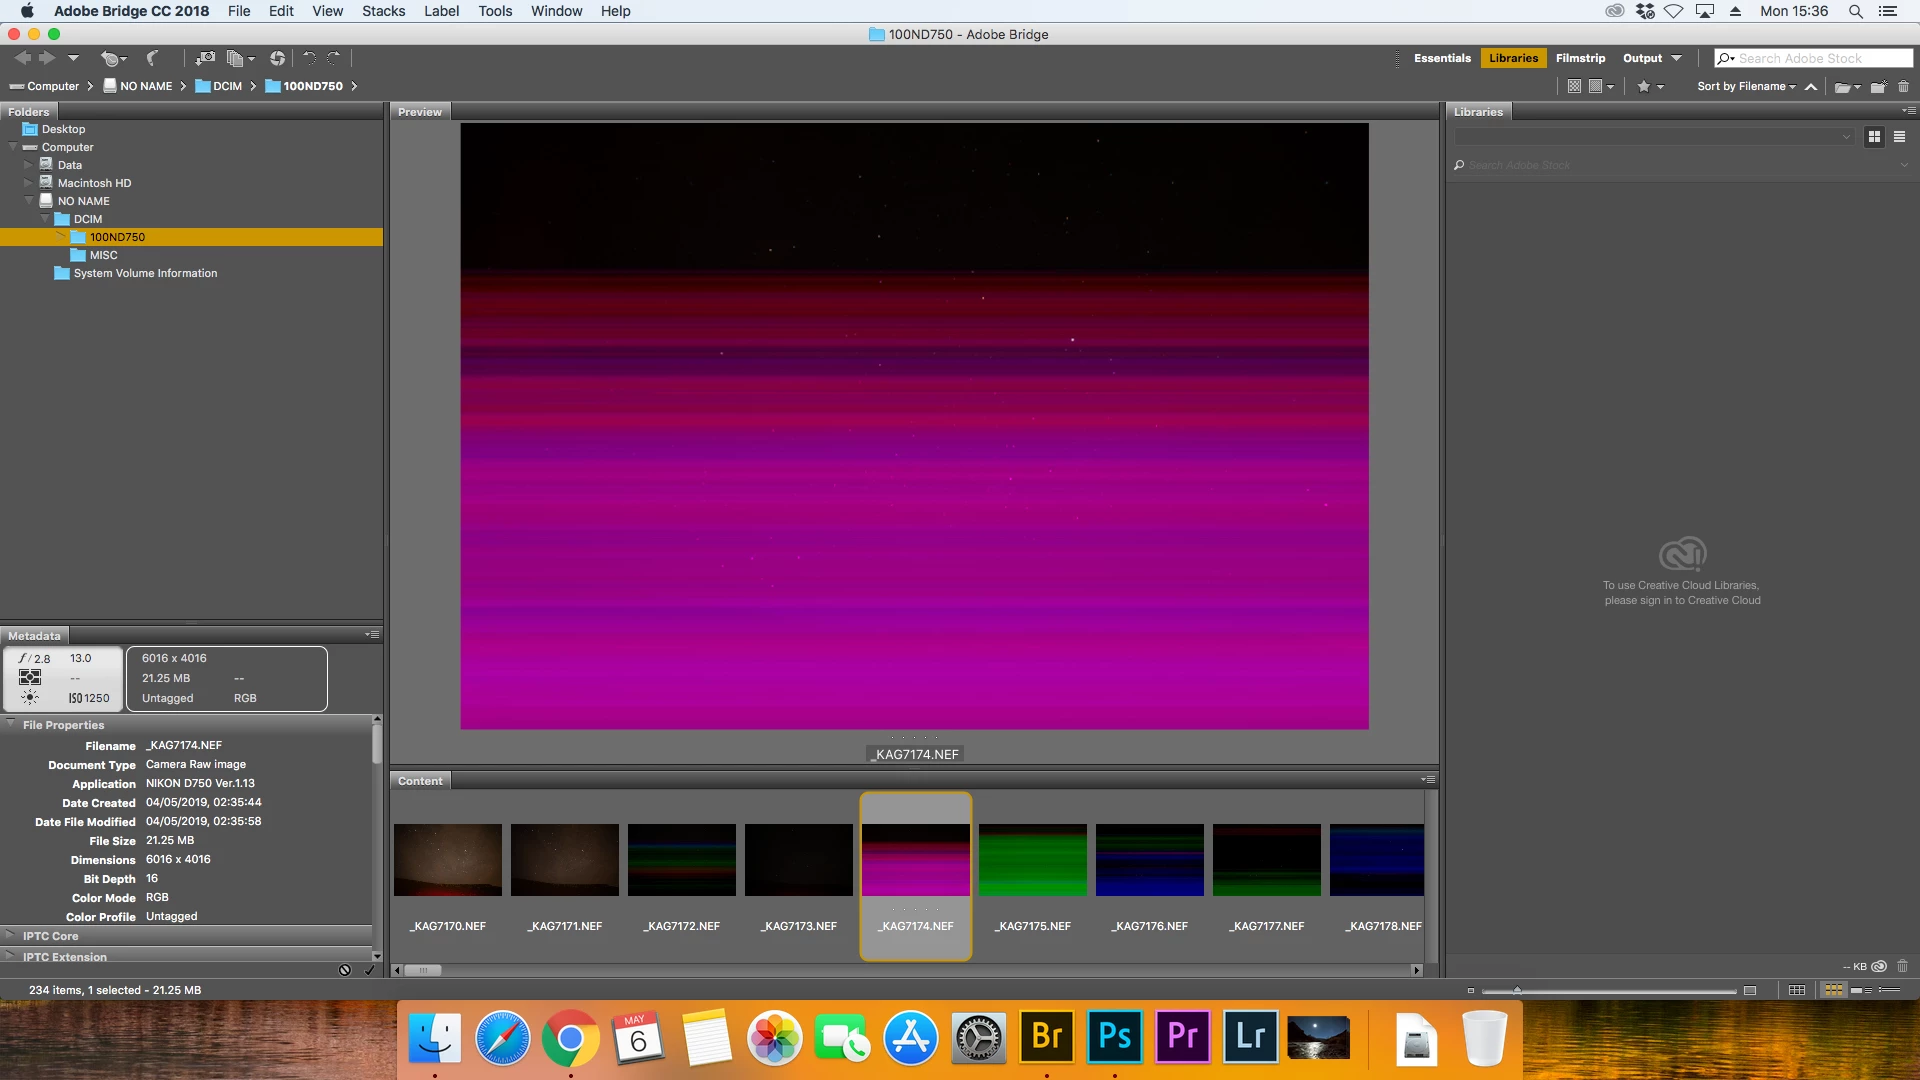Select the _KAG7175.NEF green thumbnail

1032,860
